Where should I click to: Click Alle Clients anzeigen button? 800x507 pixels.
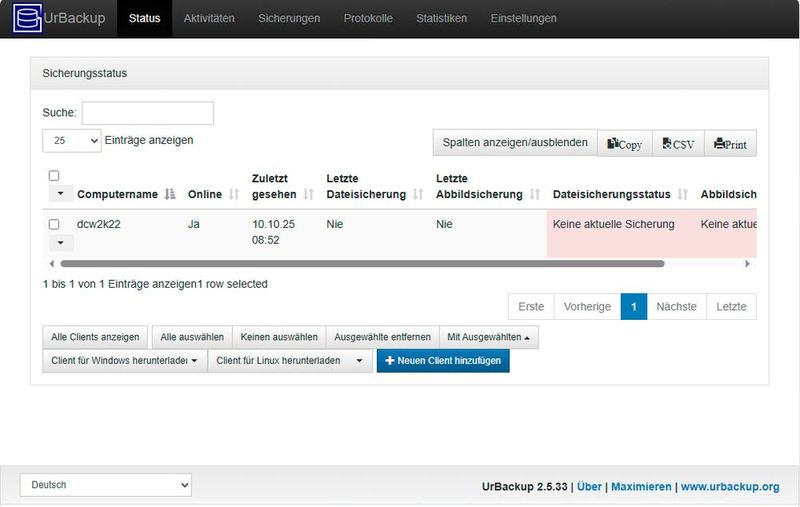click(x=95, y=337)
